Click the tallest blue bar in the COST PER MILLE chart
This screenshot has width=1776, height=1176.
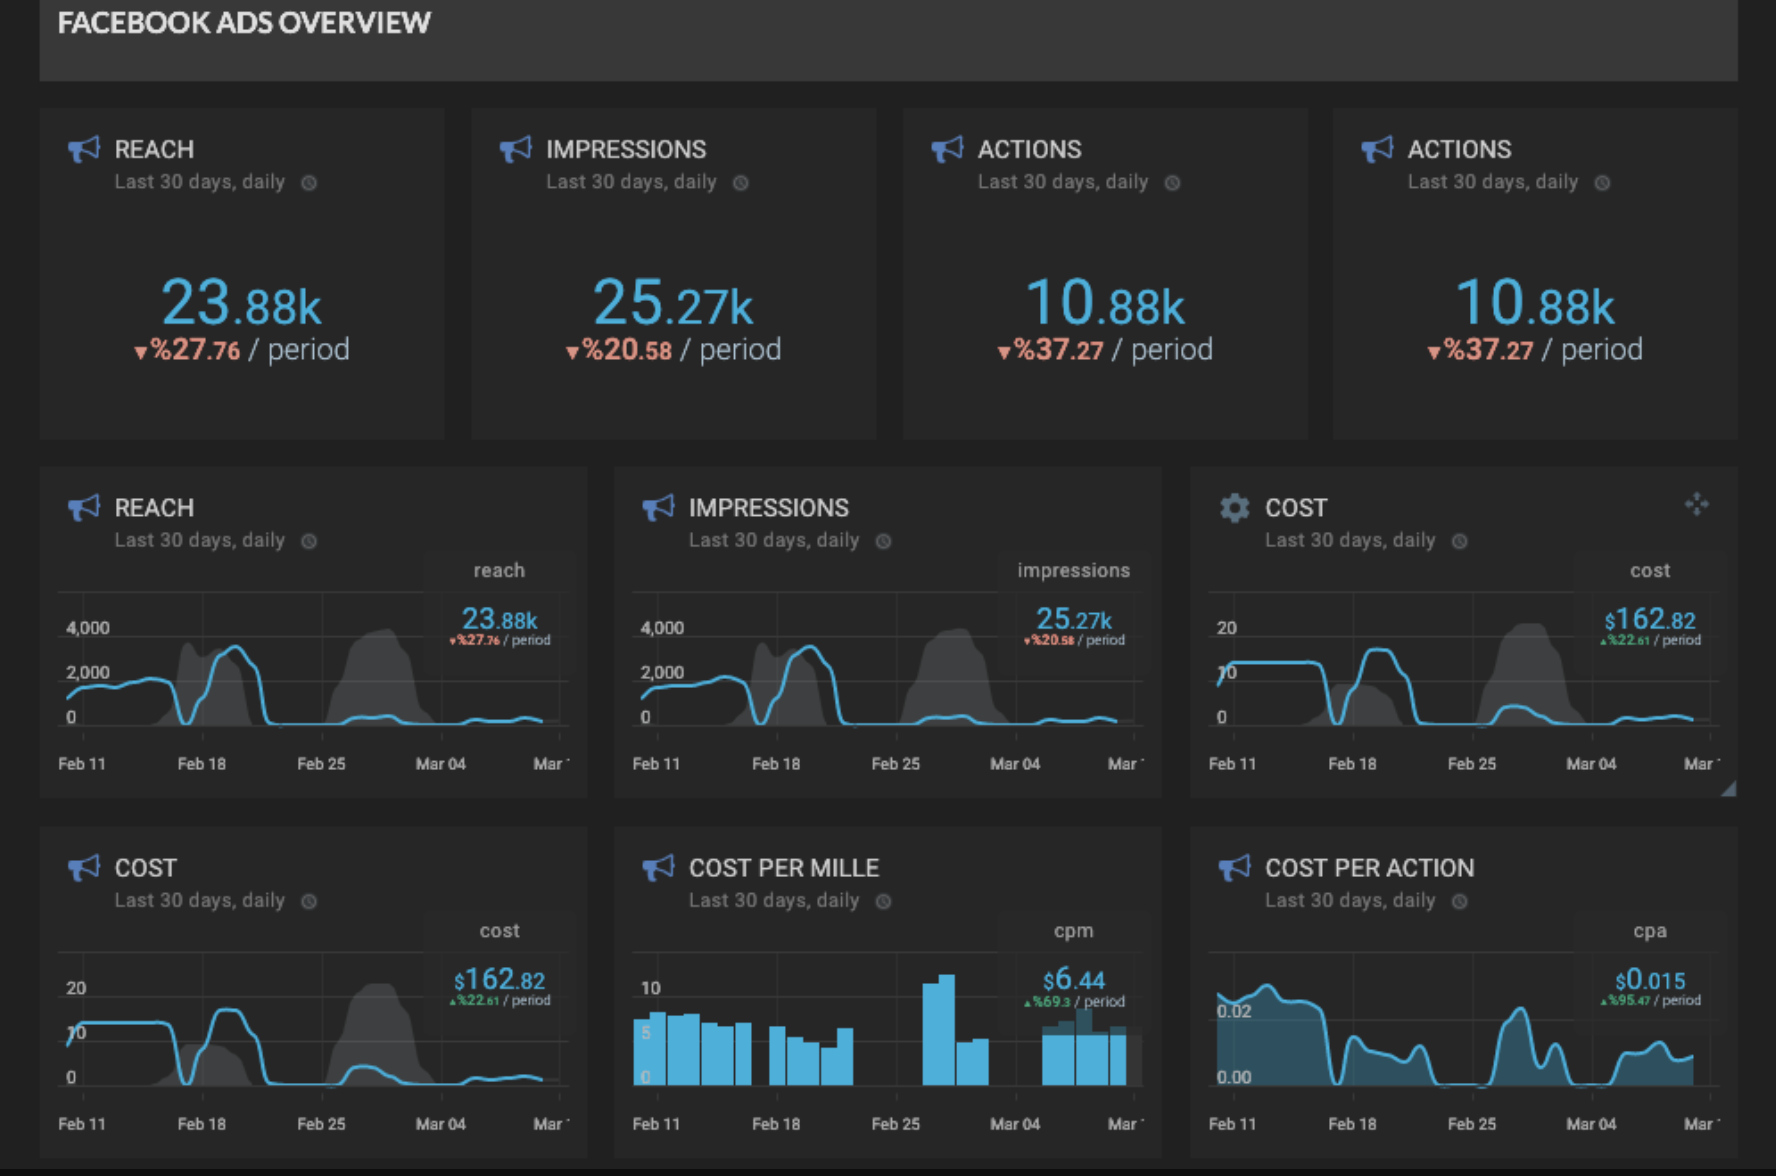pyautogui.click(x=946, y=1030)
